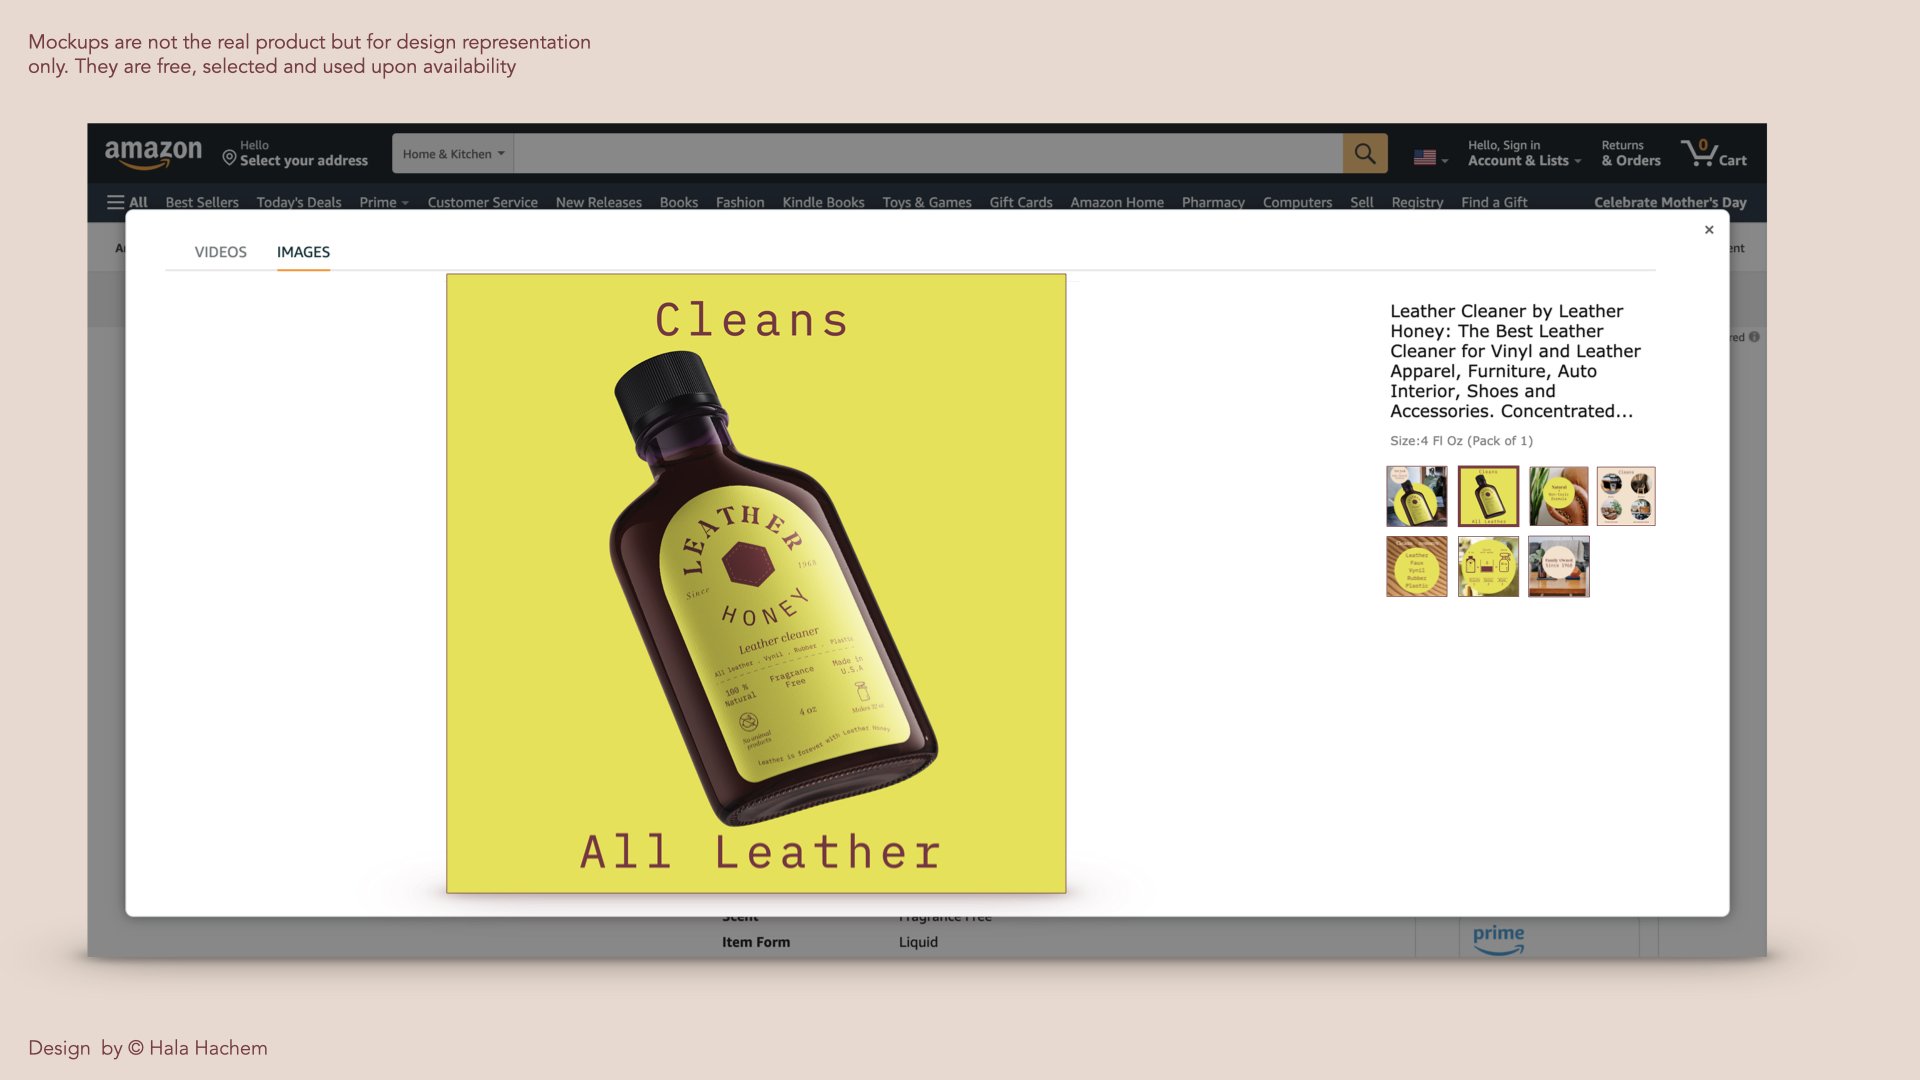Go to Amazon Home section
Screen dimensions: 1920x1080
1116,202
